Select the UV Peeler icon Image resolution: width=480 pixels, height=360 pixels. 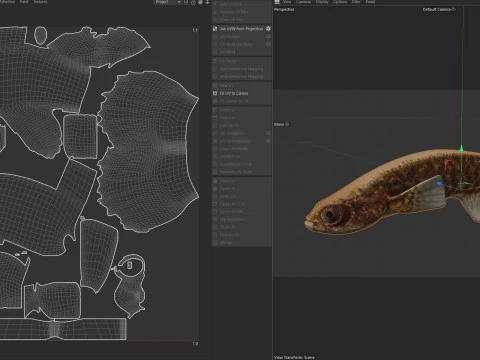pos(215,61)
